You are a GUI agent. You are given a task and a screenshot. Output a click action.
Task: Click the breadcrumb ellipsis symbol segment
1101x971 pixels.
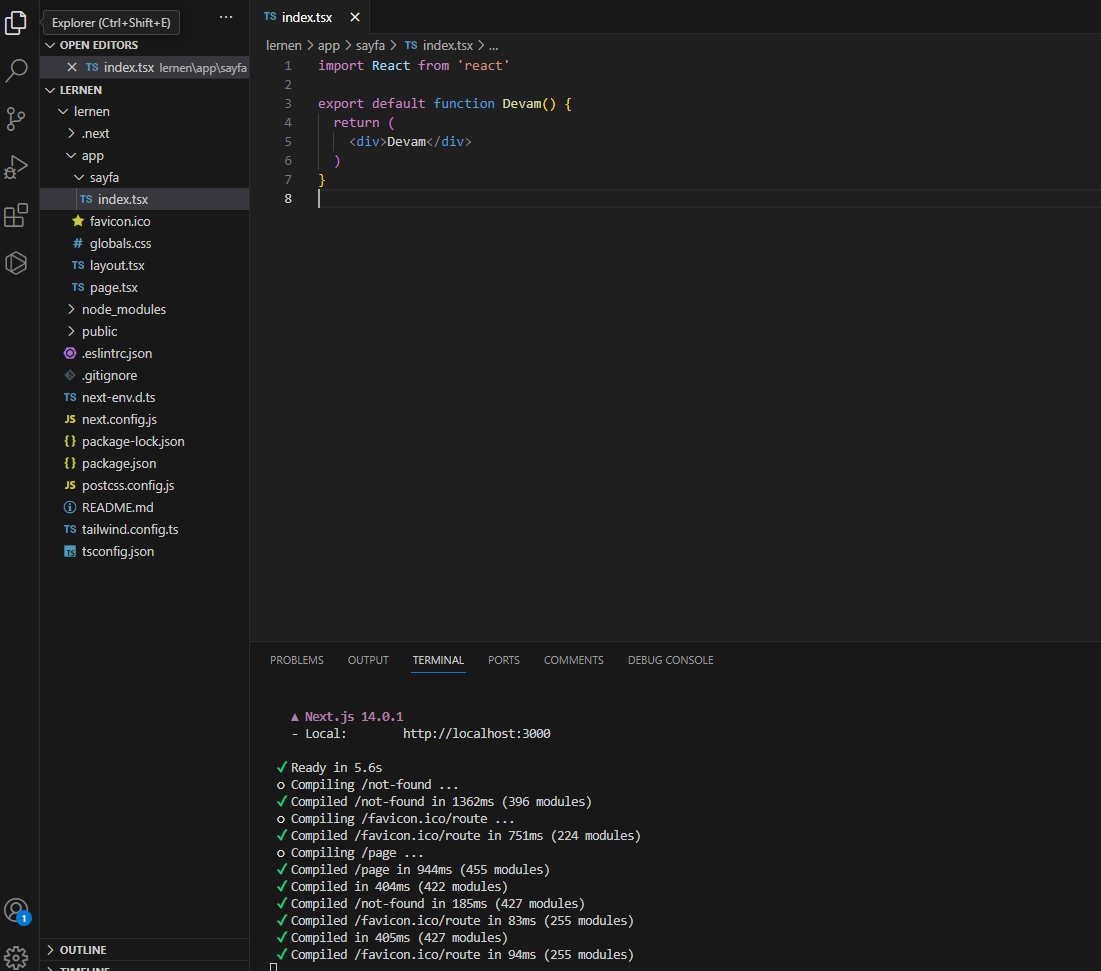coord(494,46)
